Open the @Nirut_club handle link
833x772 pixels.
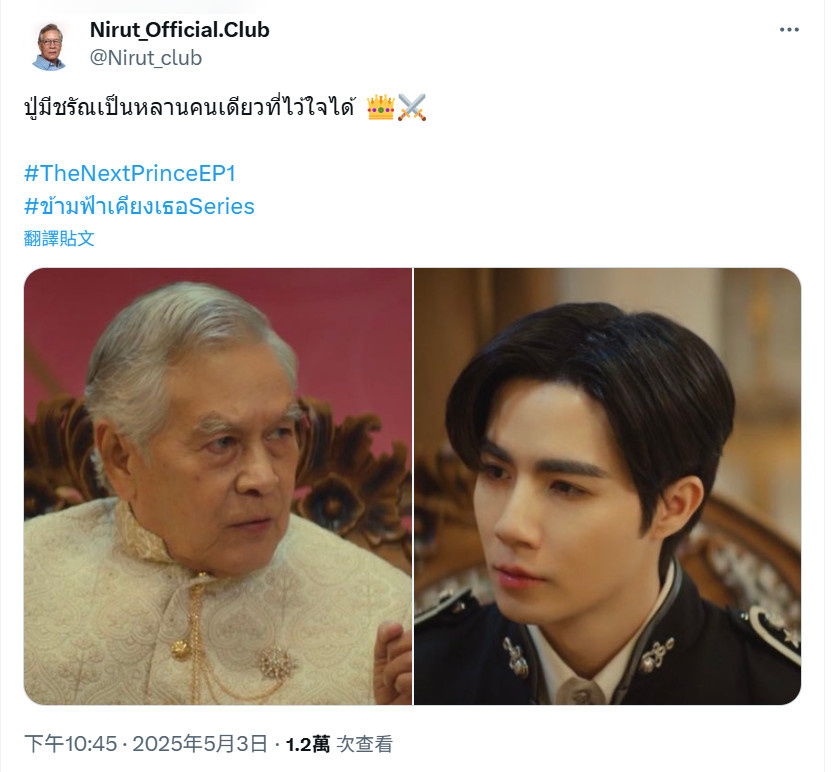(146, 58)
